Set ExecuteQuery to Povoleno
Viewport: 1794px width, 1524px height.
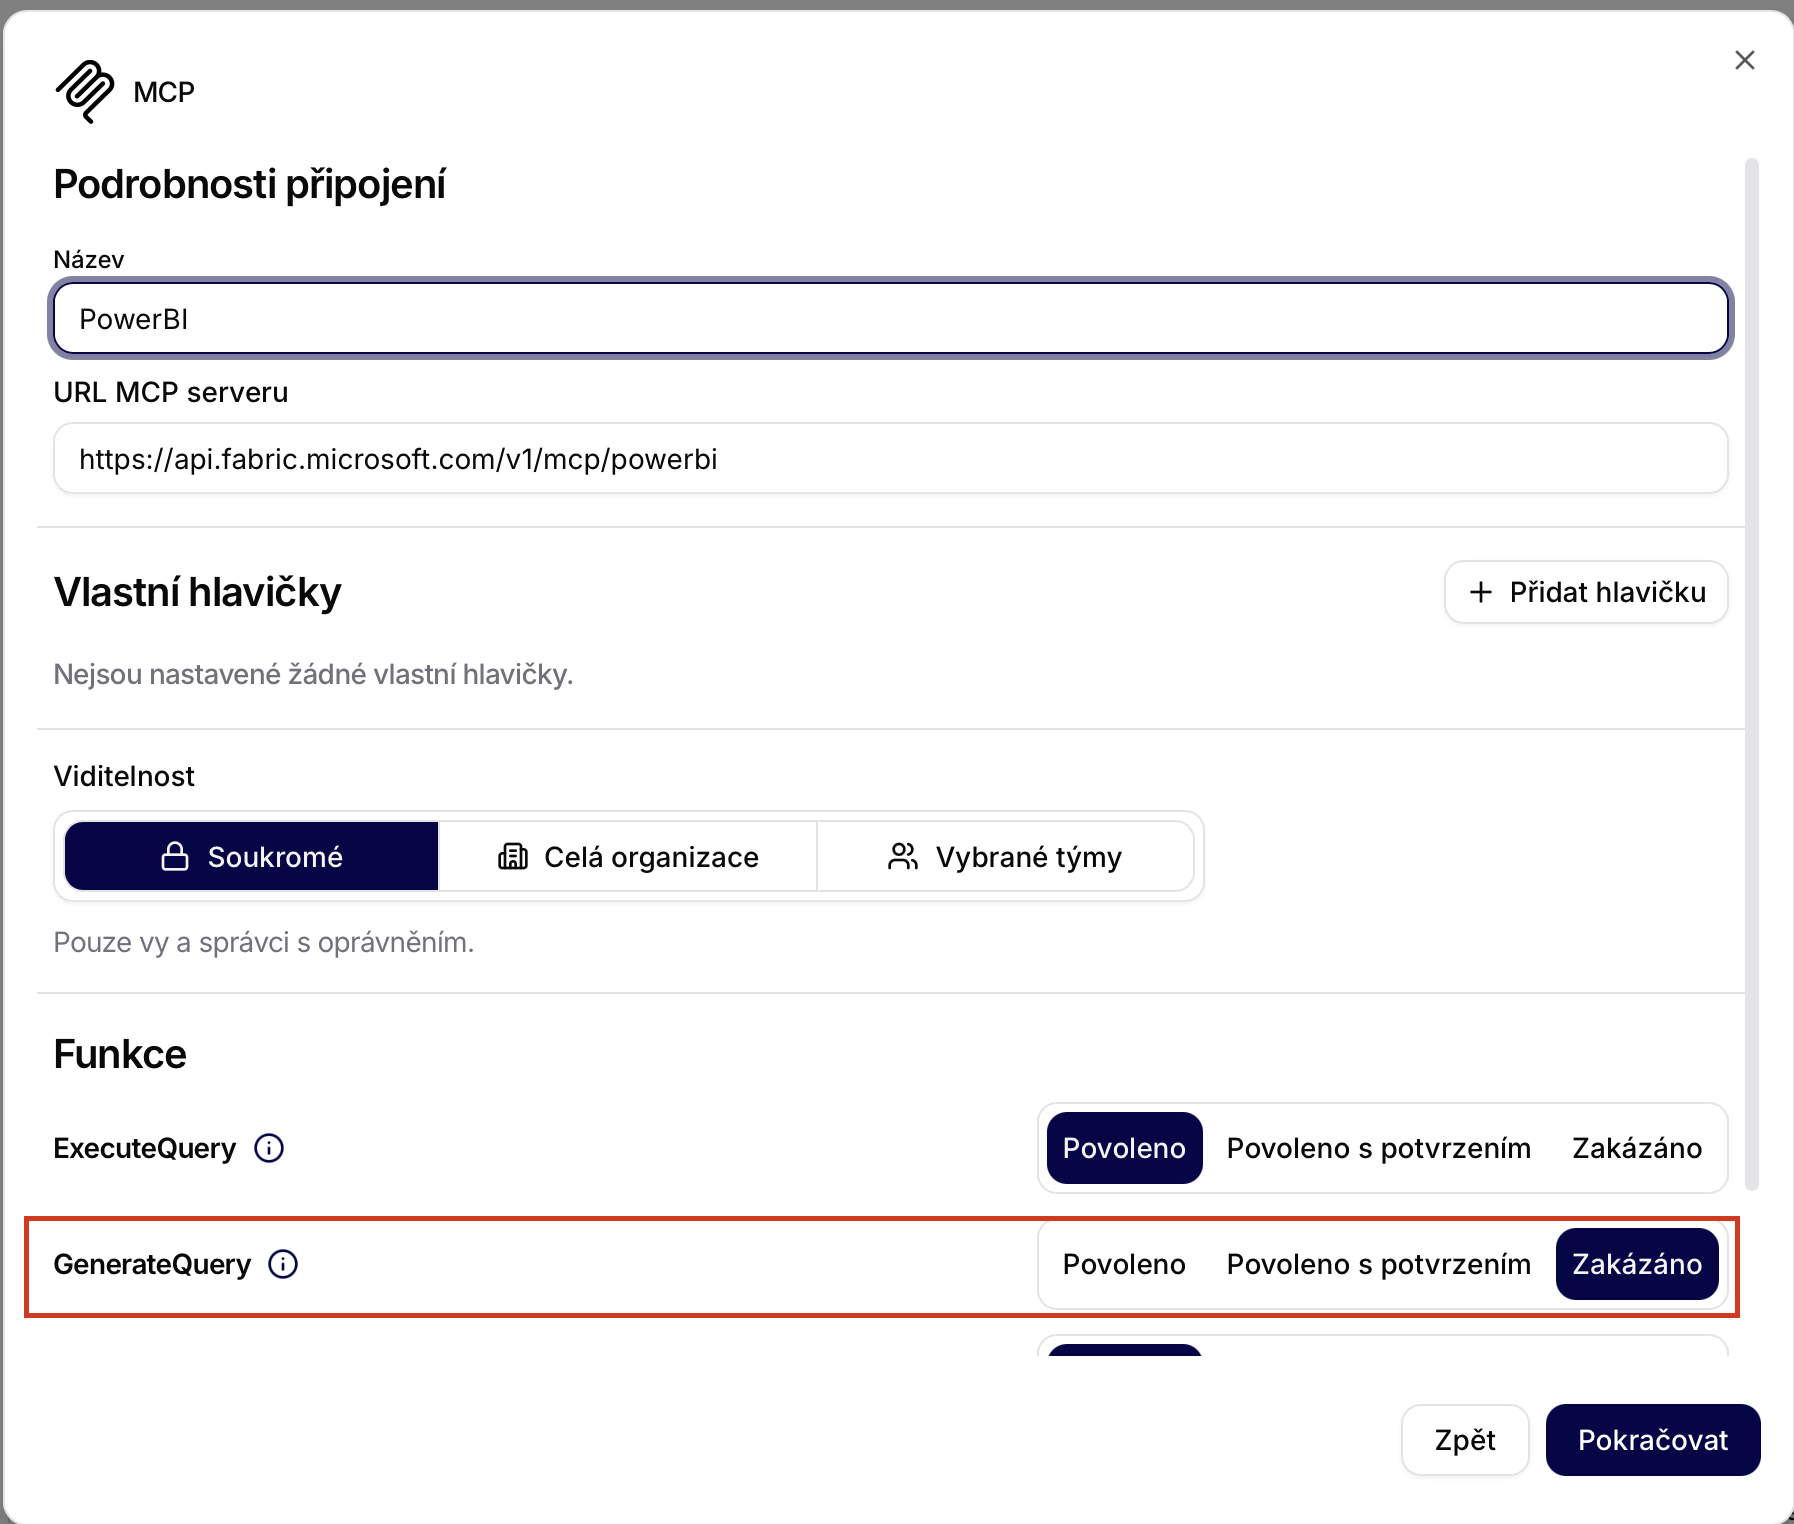(x=1124, y=1148)
